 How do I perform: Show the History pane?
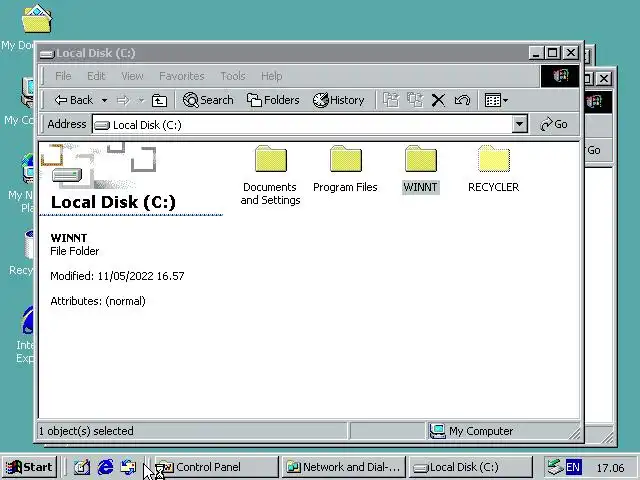(x=338, y=100)
